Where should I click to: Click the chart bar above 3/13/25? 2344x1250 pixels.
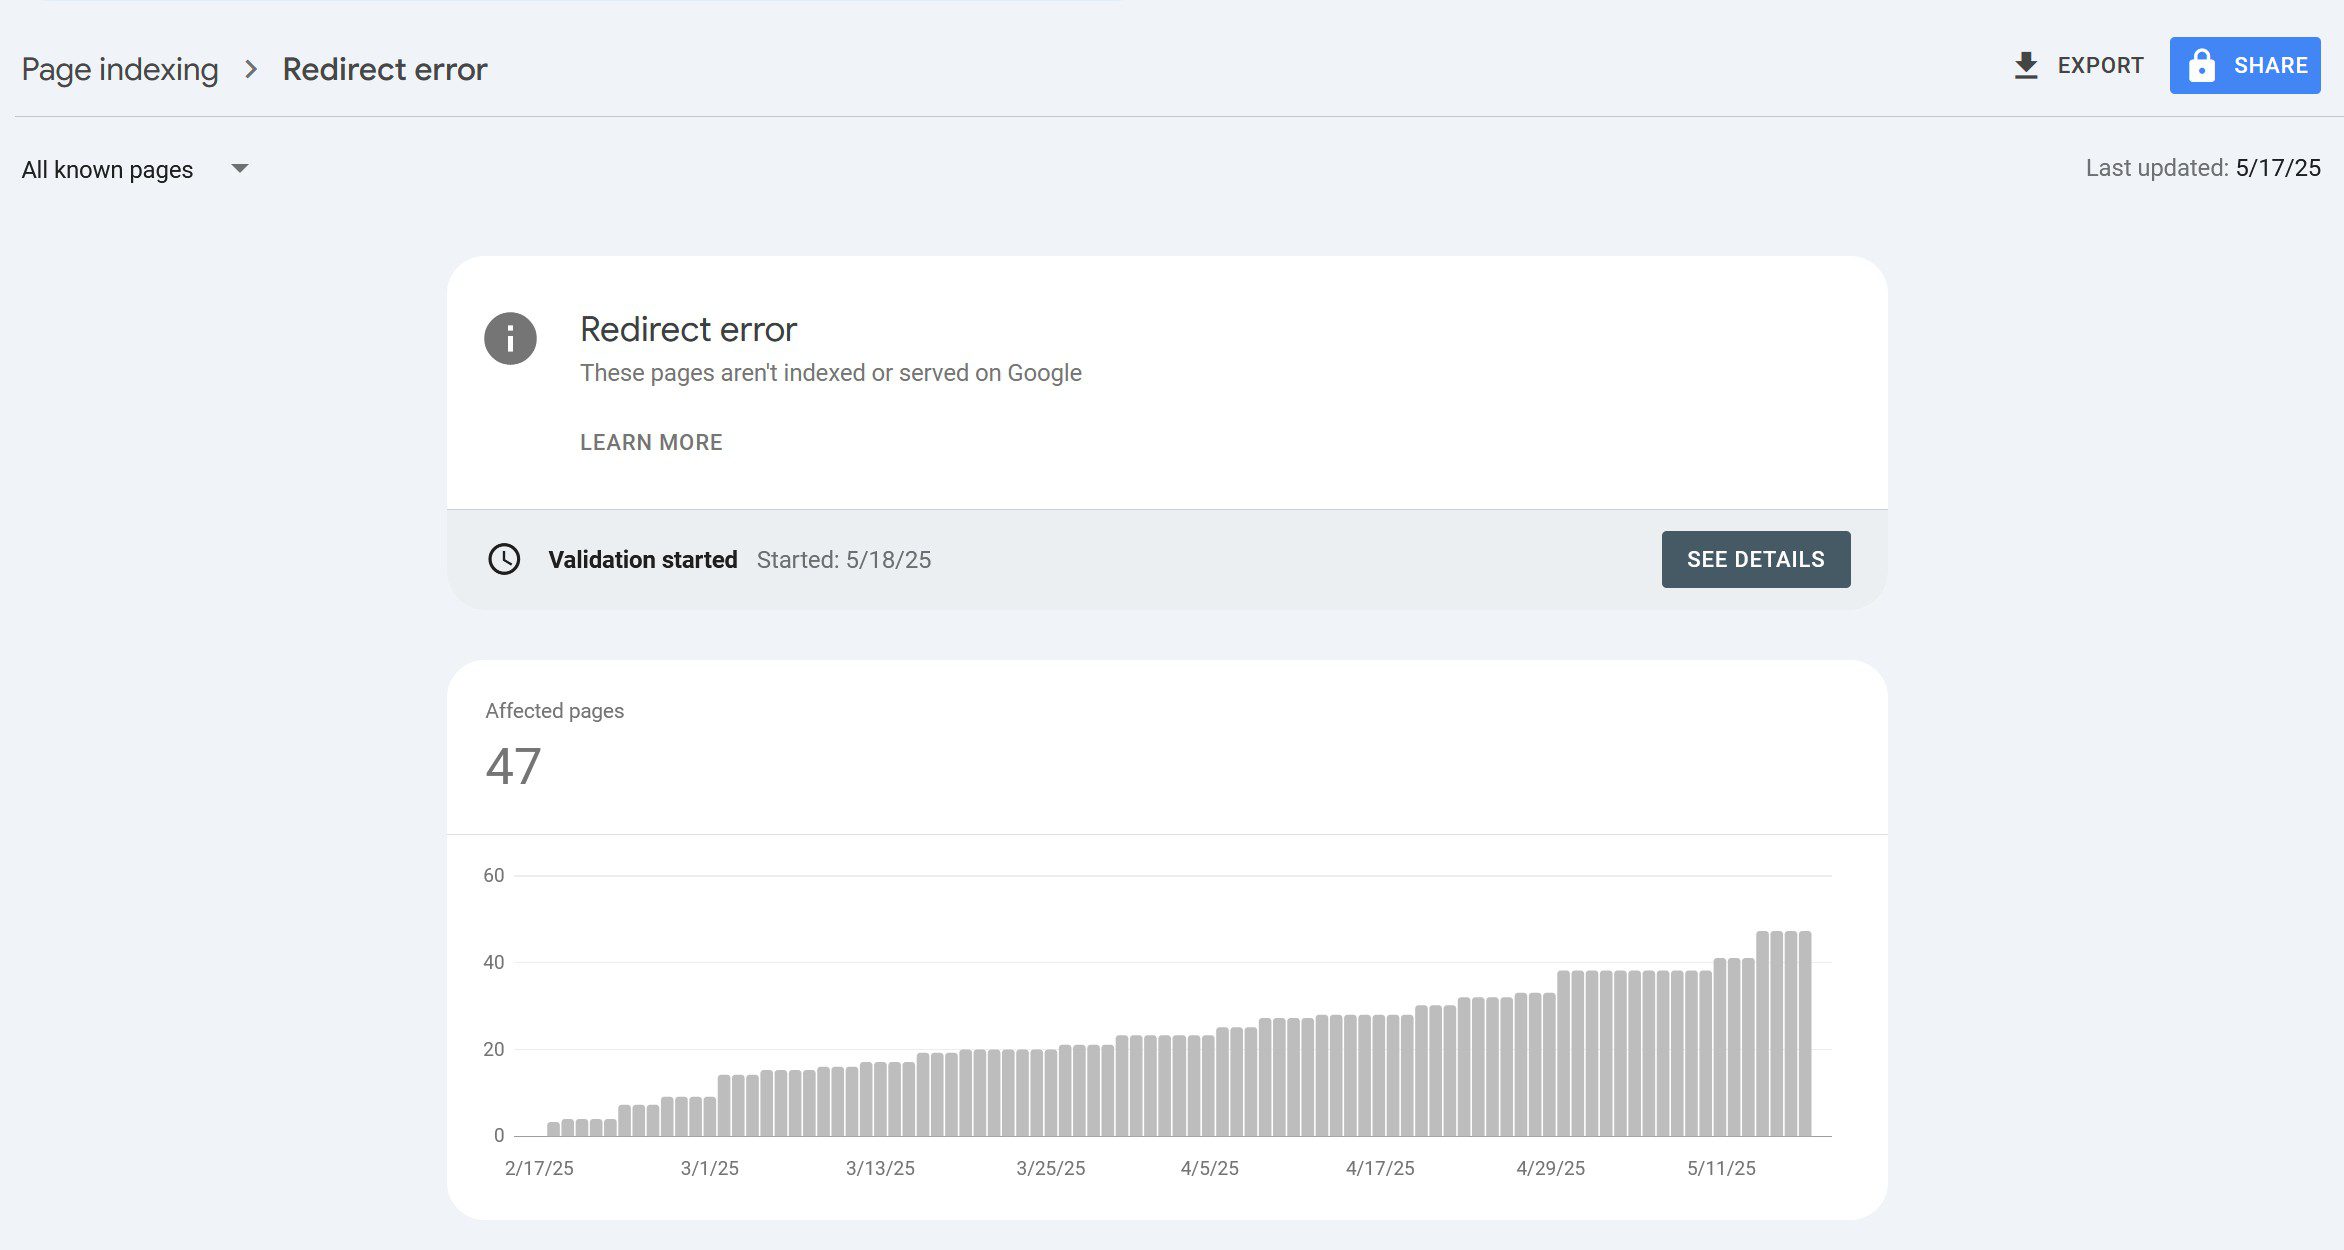point(880,1098)
